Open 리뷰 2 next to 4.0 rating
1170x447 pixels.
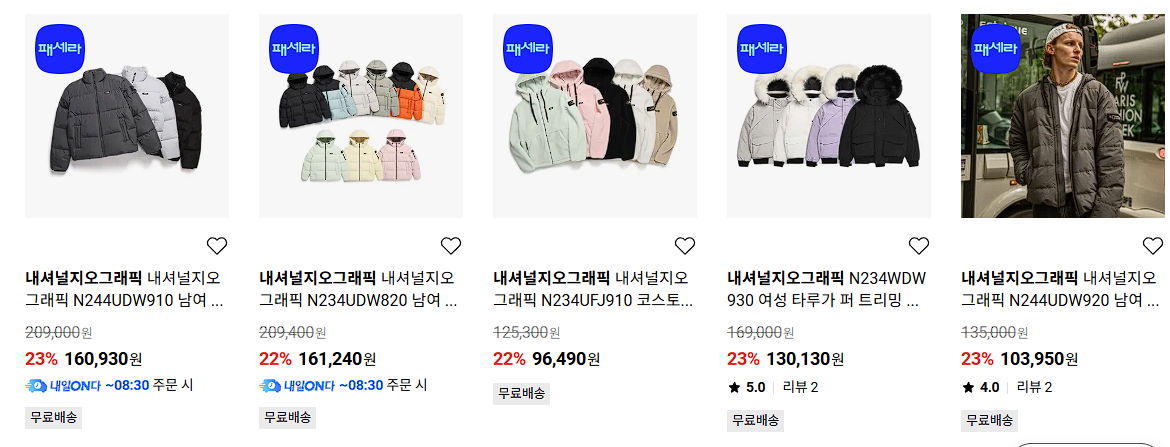click(x=1036, y=387)
